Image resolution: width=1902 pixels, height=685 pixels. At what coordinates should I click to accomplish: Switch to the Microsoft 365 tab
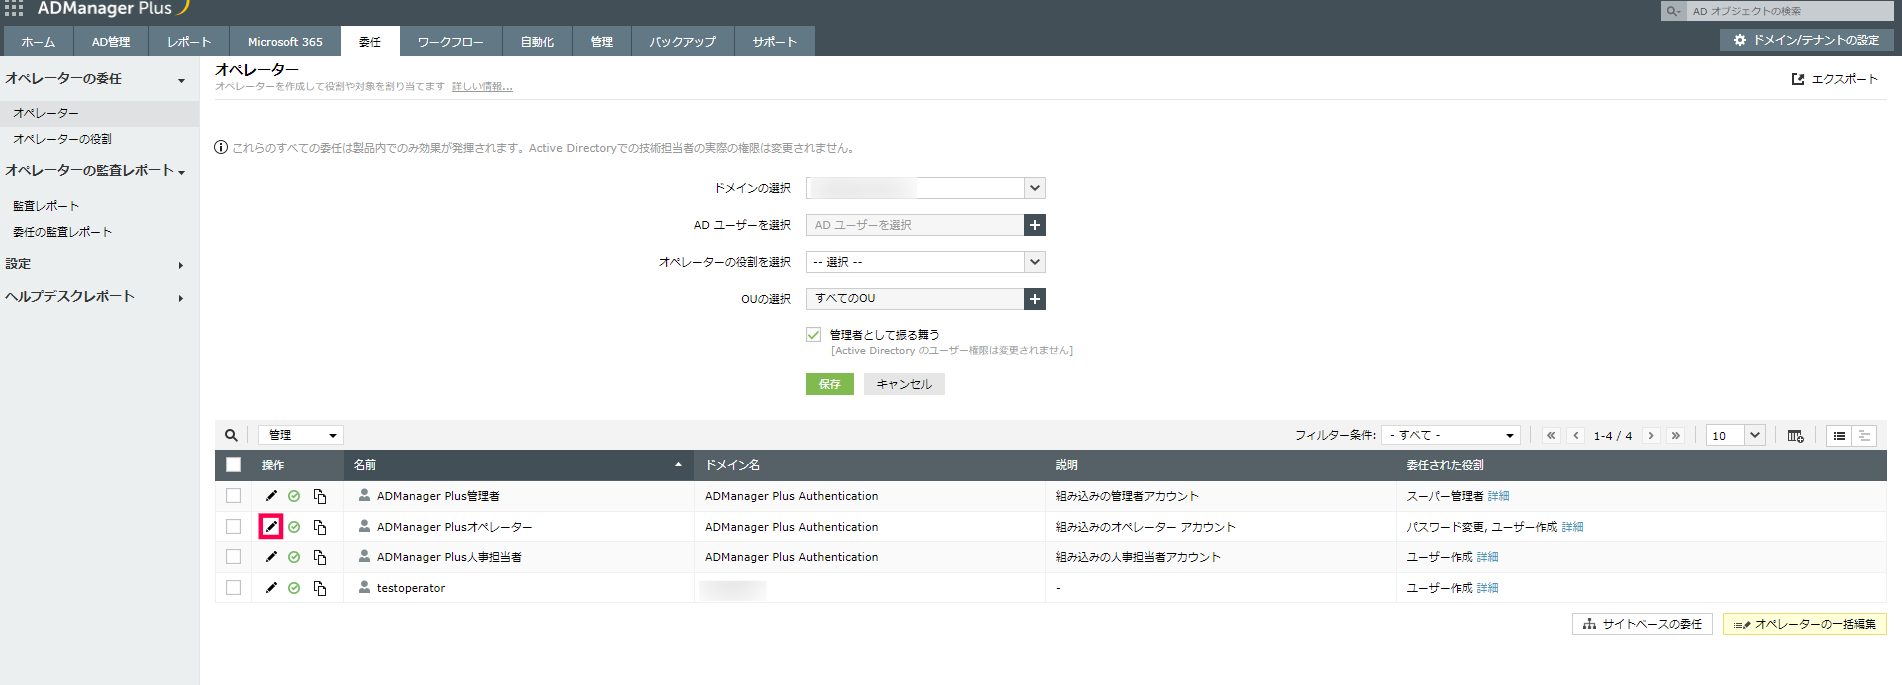pos(285,42)
